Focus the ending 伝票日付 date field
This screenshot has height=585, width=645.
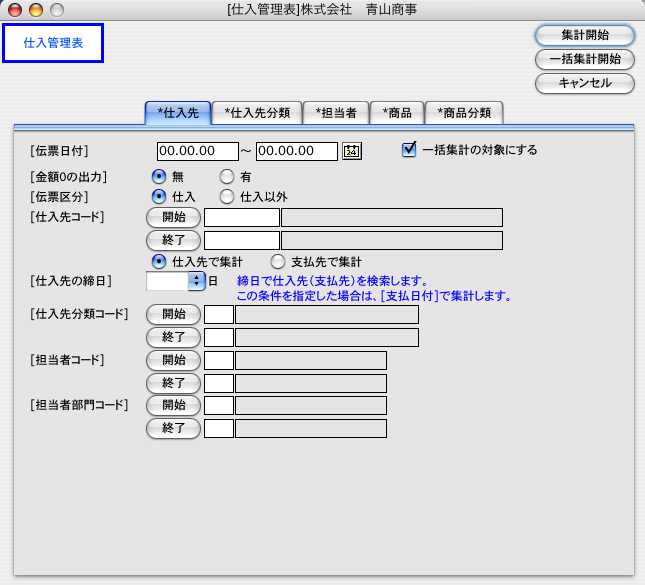coord(297,151)
